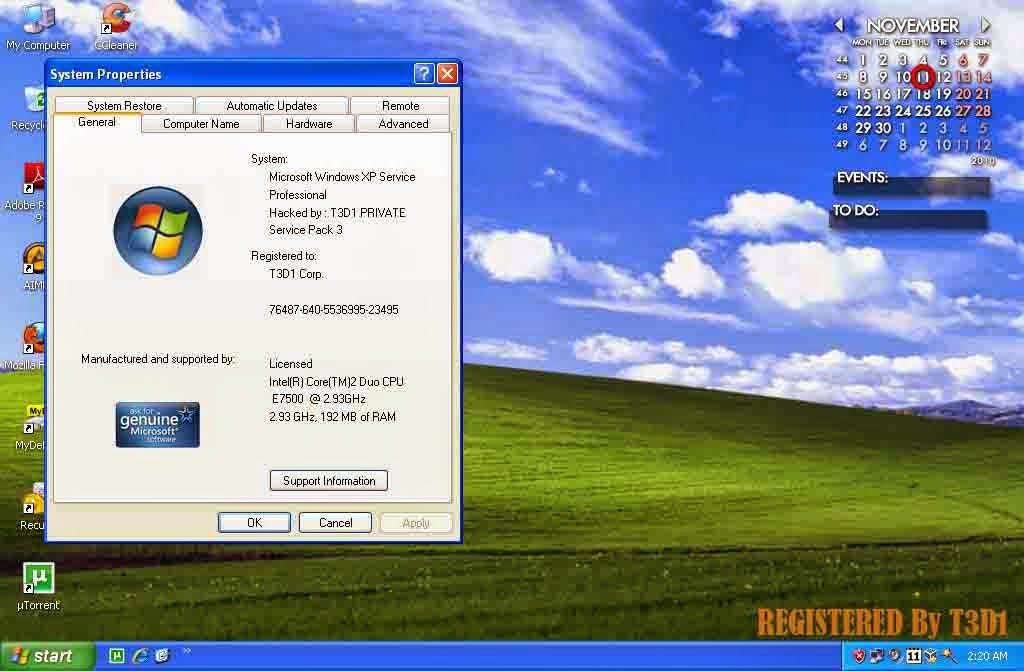Click the red security shield tray icon
Screen dimensions: 1024x671
point(859,656)
